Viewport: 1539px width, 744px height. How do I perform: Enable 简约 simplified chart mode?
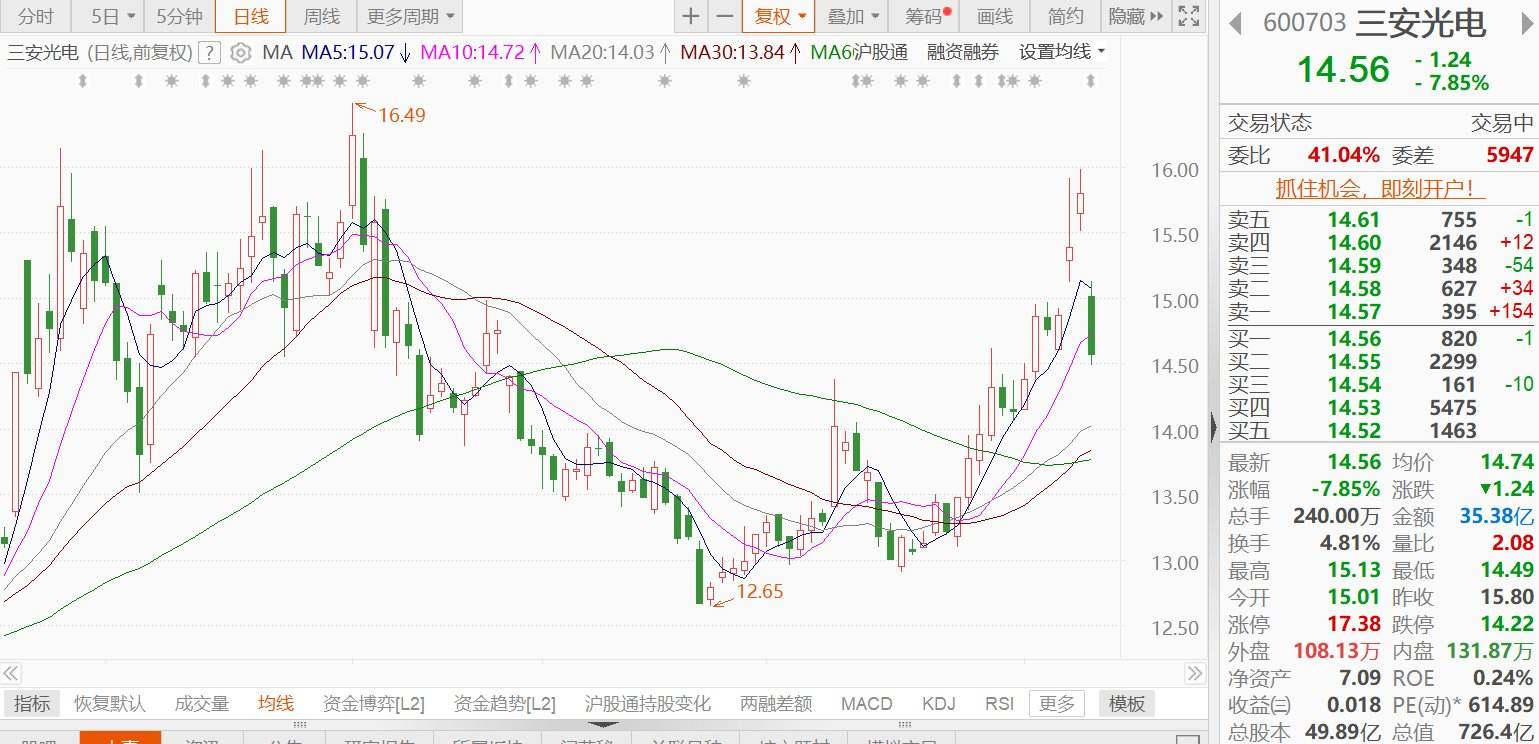[x=1062, y=16]
